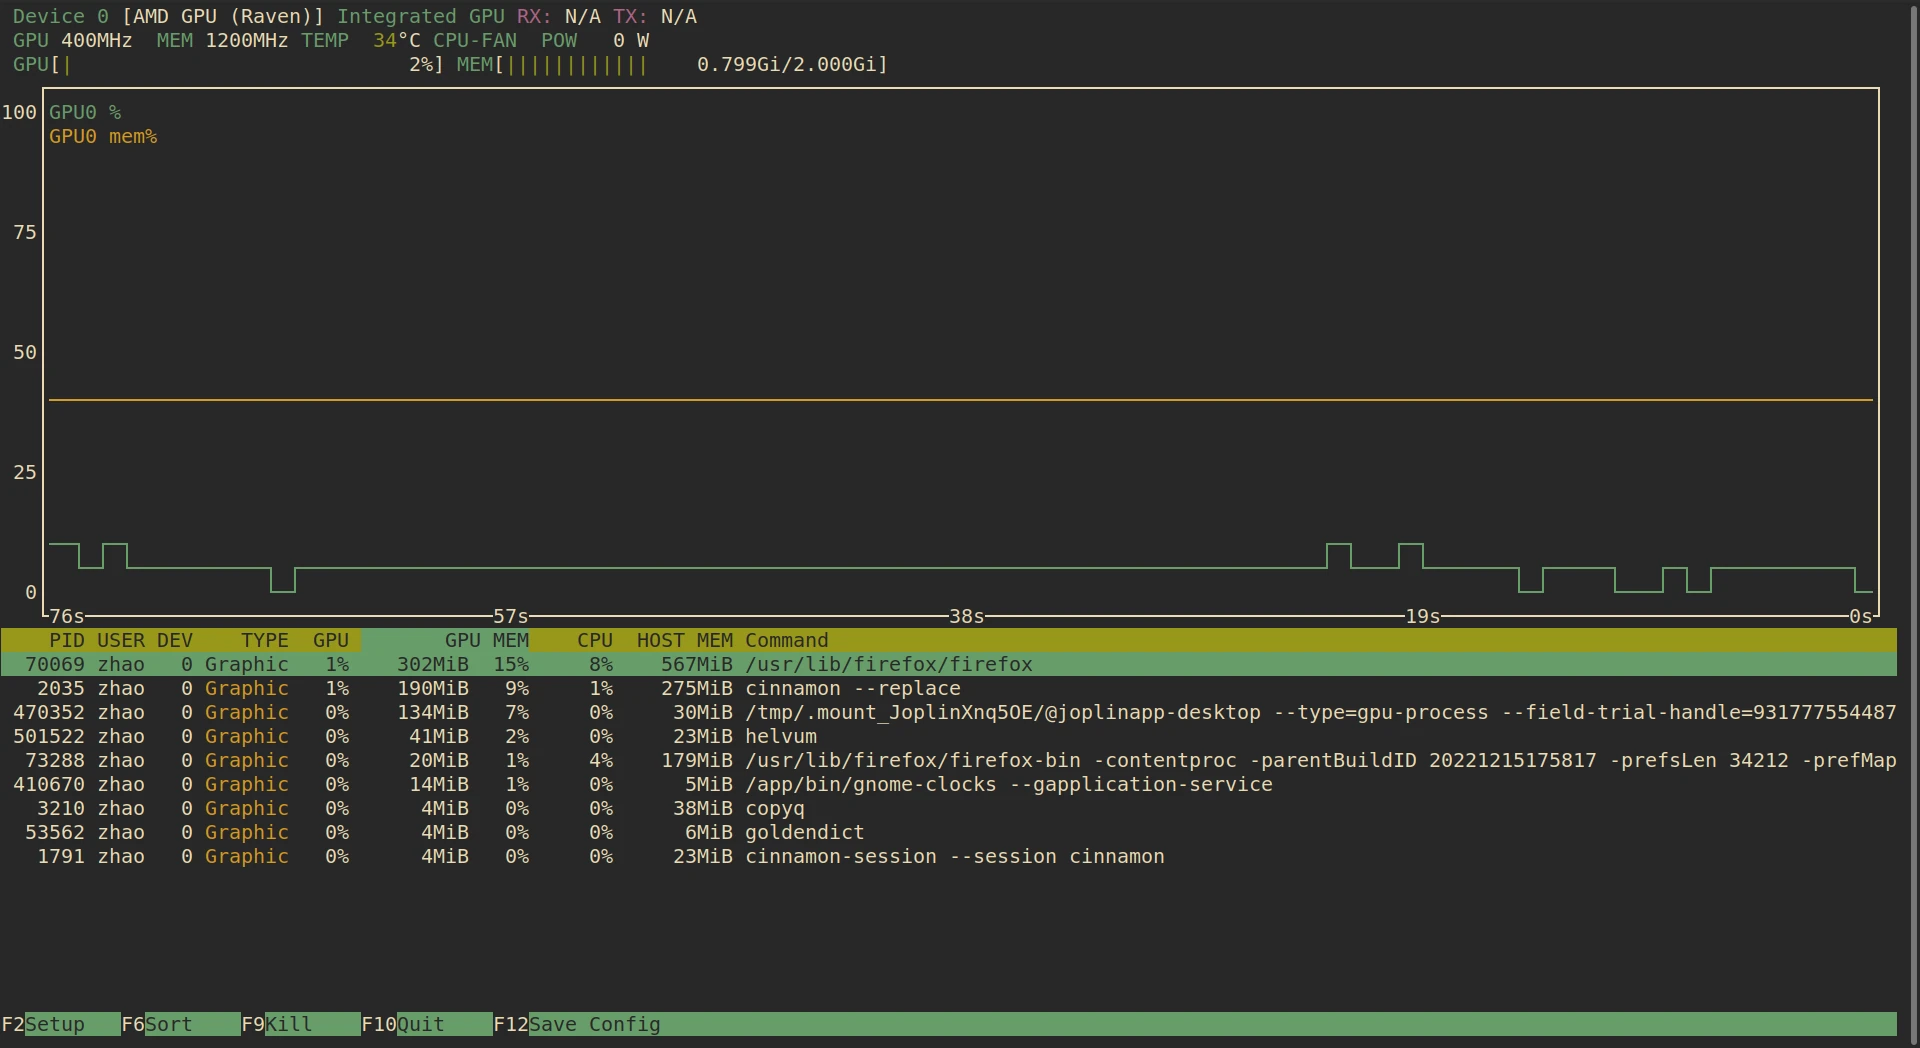The image size is (1920, 1048).
Task: Click the GPU0 mem% legend label
Action: coord(103,136)
